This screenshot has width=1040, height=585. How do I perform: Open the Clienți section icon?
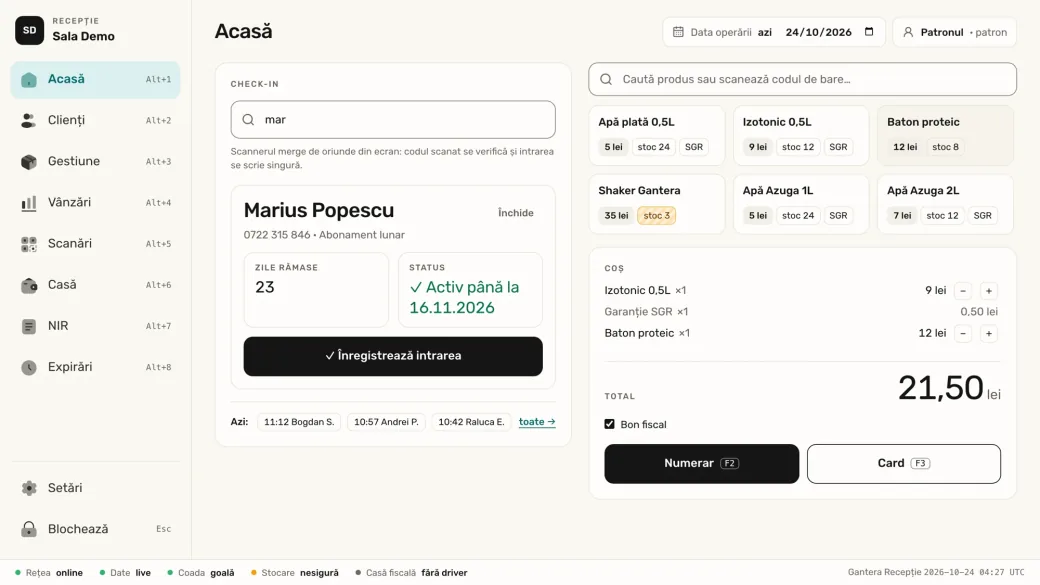click(x=29, y=120)
